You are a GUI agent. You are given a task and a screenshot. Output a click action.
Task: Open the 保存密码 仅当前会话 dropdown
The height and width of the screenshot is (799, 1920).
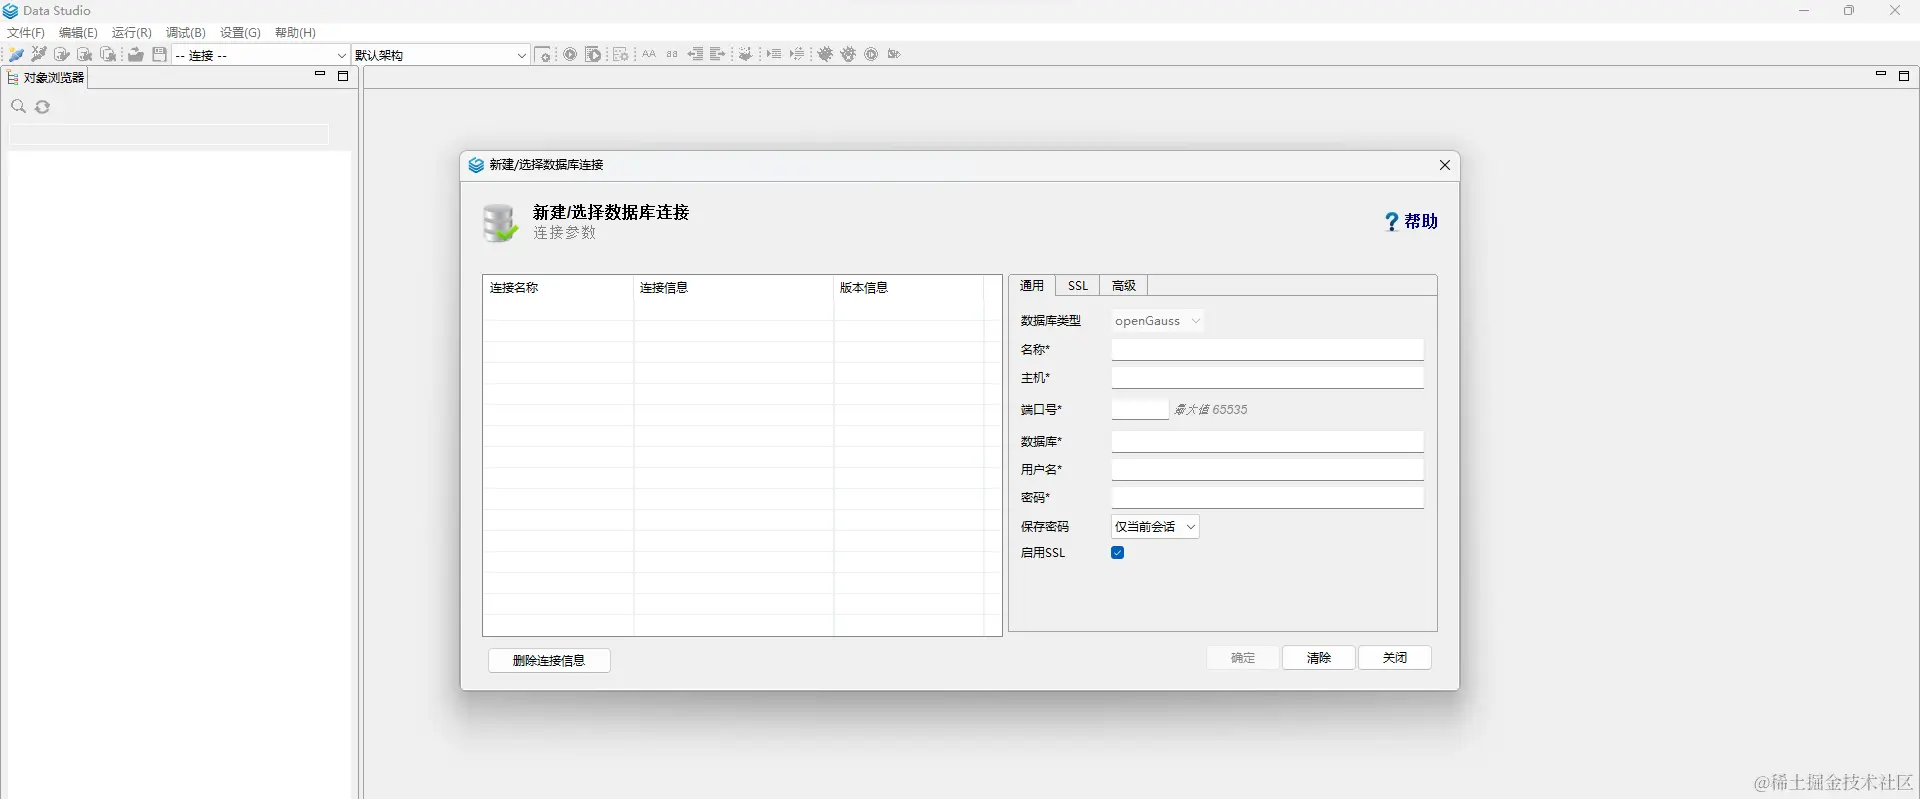coord(1155,527)
